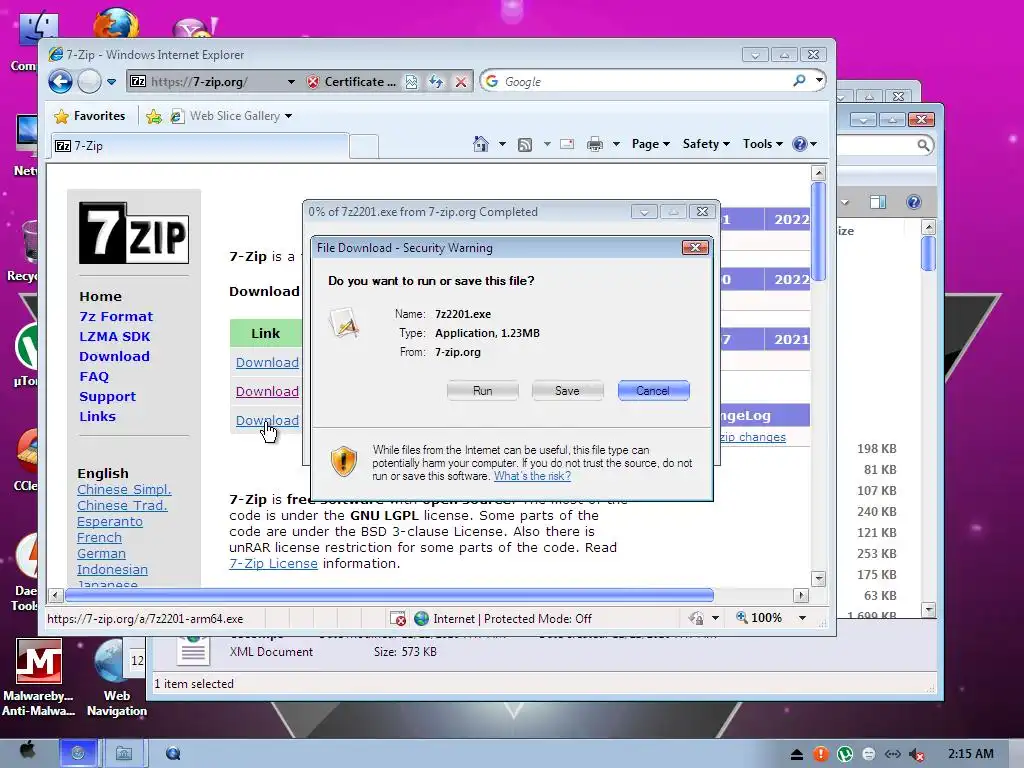Open the FAQ link
Screen dimensions: 1024x768
tap(94, 377)
